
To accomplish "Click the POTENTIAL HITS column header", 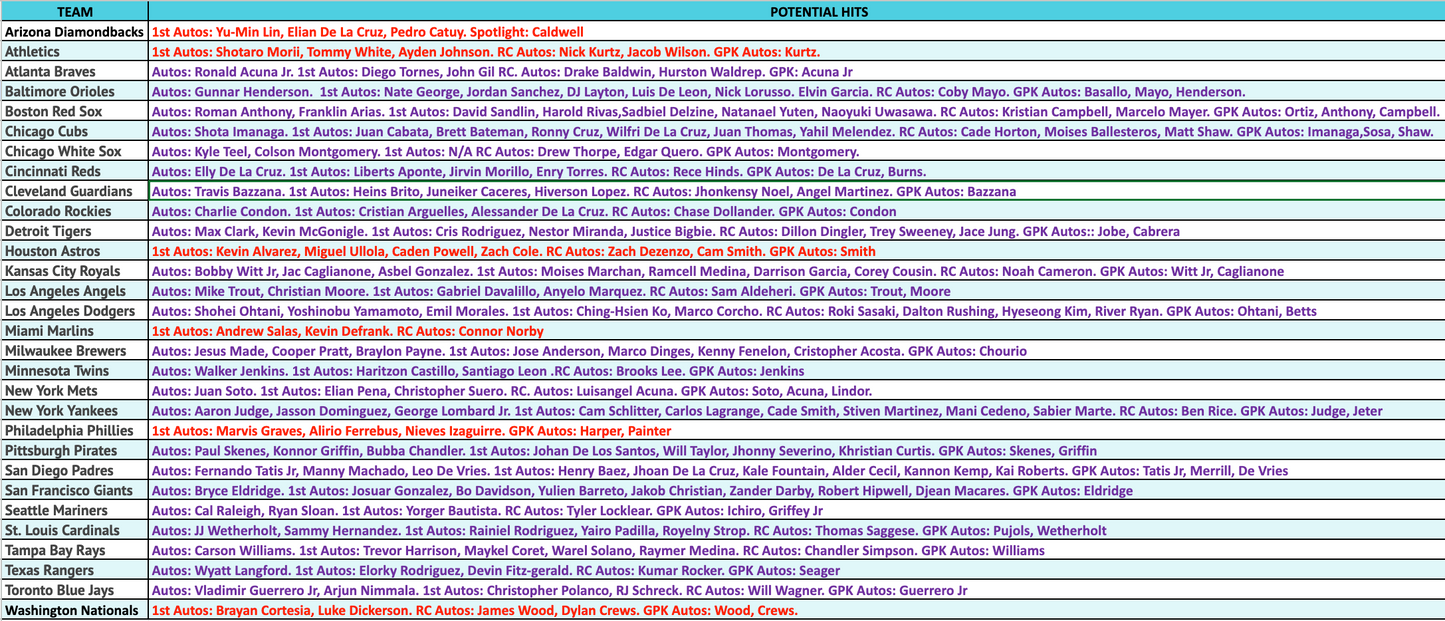I will click(796, 12).
